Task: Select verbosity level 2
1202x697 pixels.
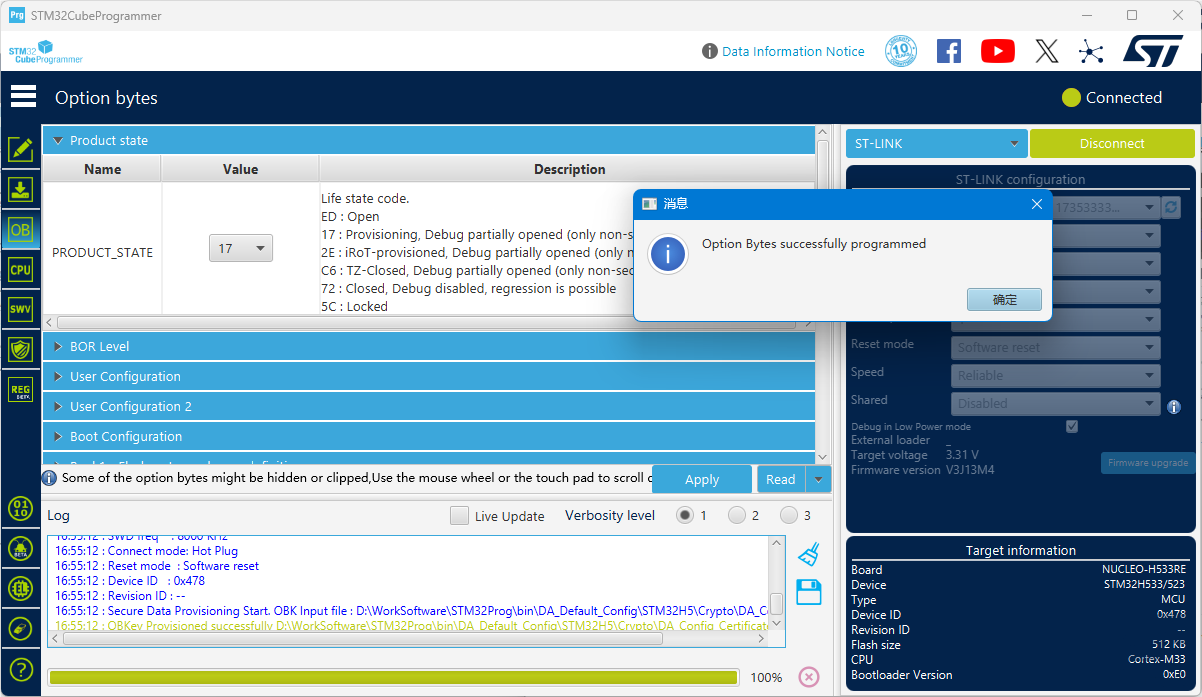Action: click(737, 515)
